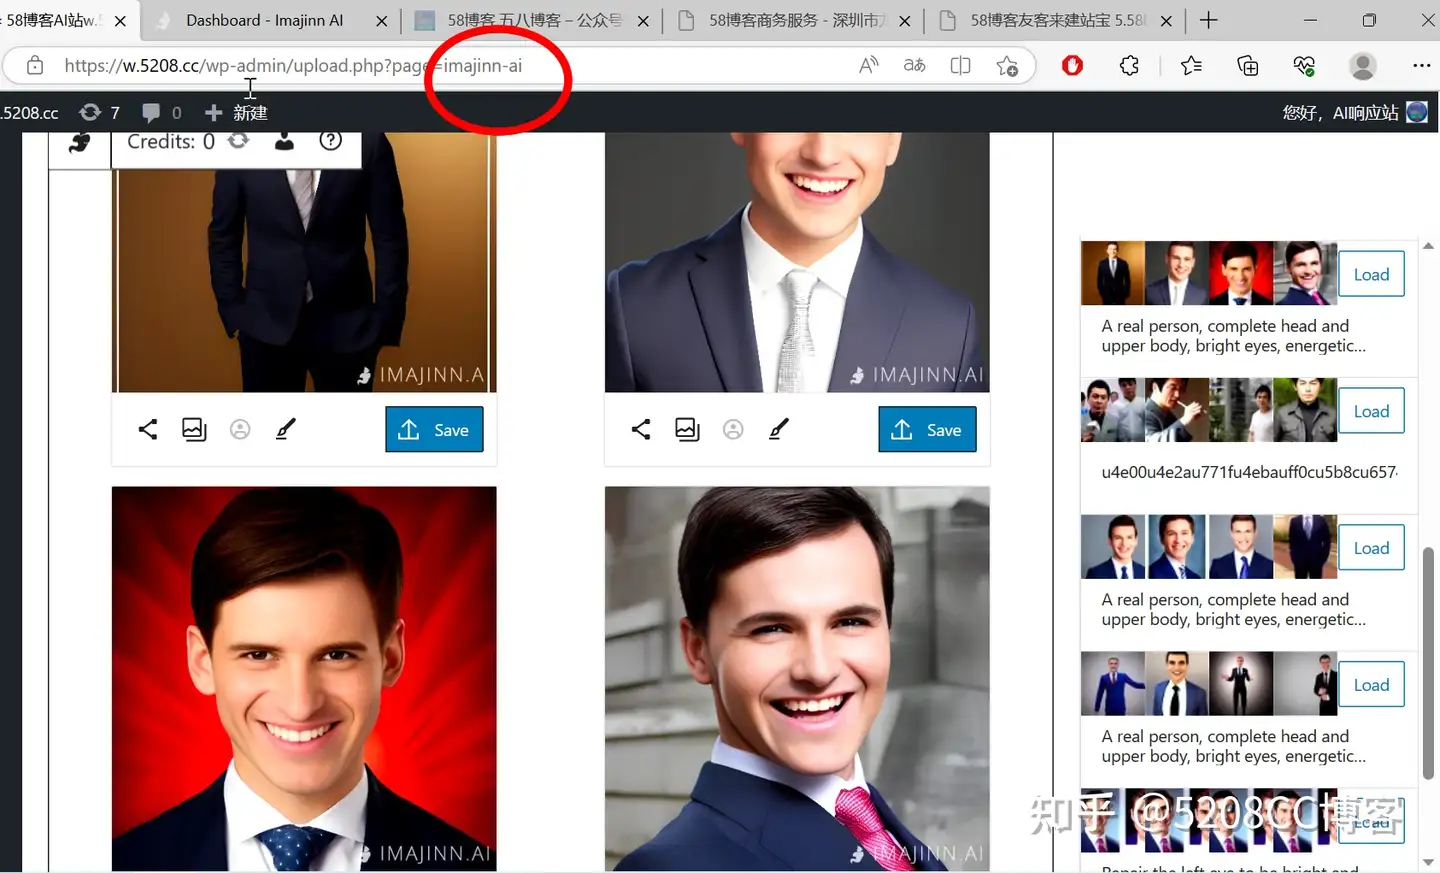This screenshot has width=1440, height=873.
Task: Load history row with blue-suit man pointing
Action: click(1371, 685)
